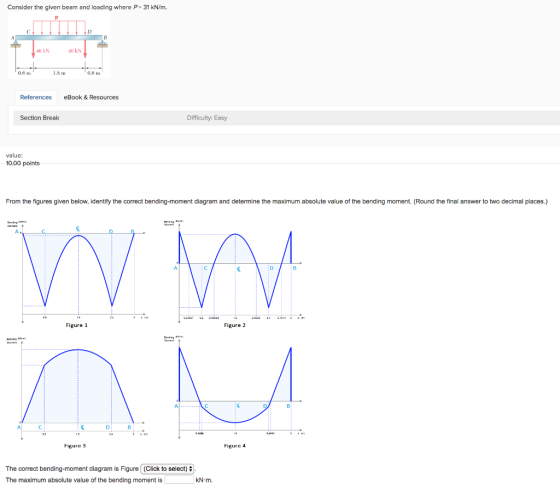Screen dimensions: 560x490
Task: Click the roller support at point B
Action: (103, 44)
